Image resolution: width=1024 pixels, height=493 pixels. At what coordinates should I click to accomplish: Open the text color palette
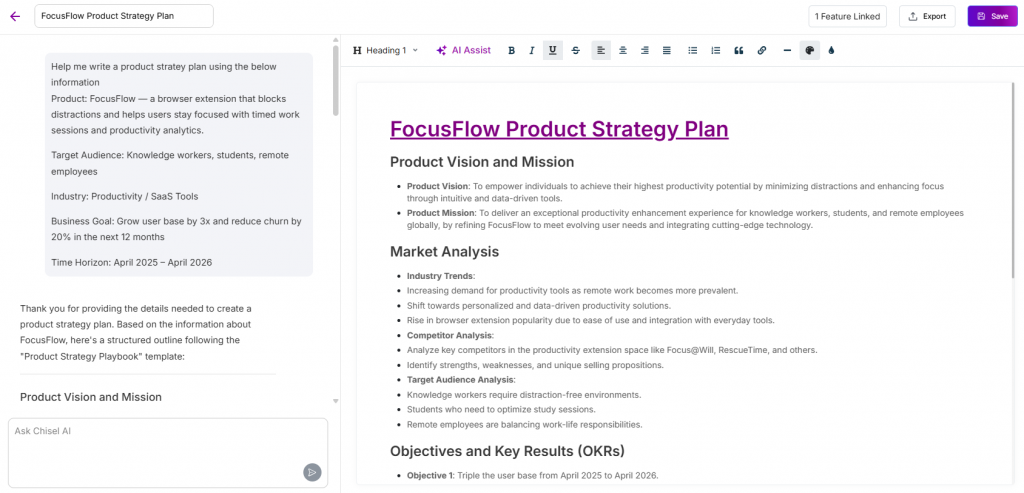(809, 50)
